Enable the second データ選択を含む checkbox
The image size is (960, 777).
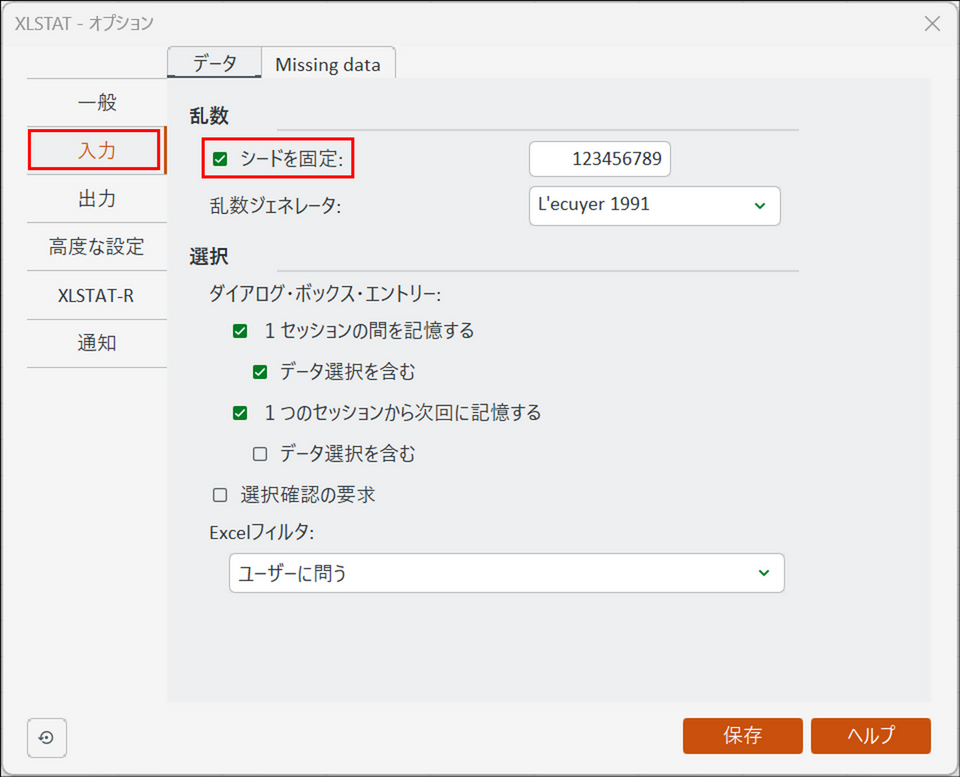tap(260, 454)
